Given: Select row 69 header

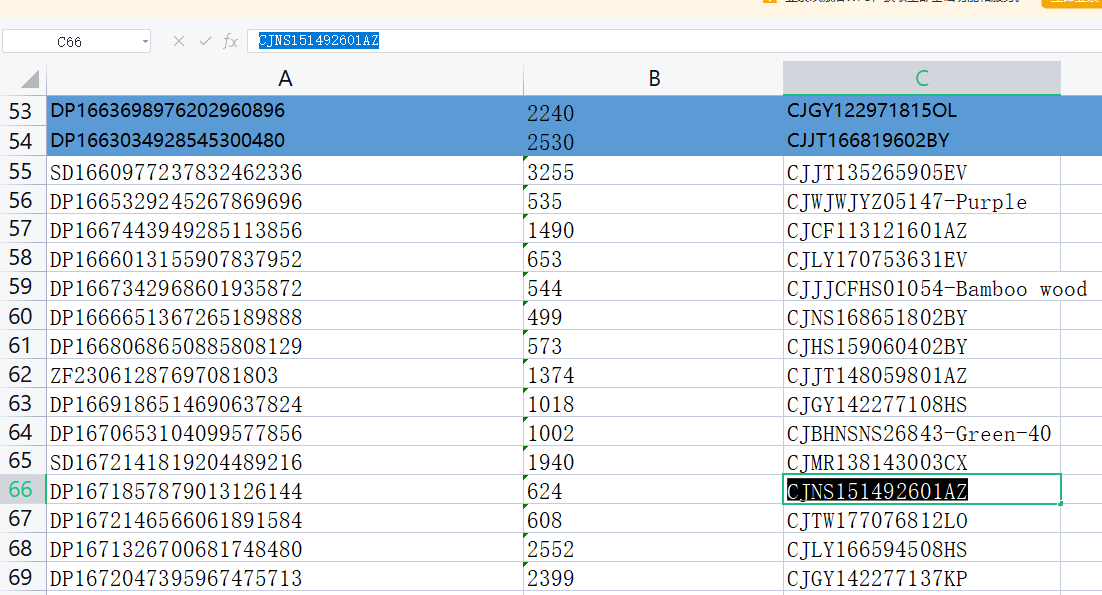Looking at the screenshot, I should 21,578.
